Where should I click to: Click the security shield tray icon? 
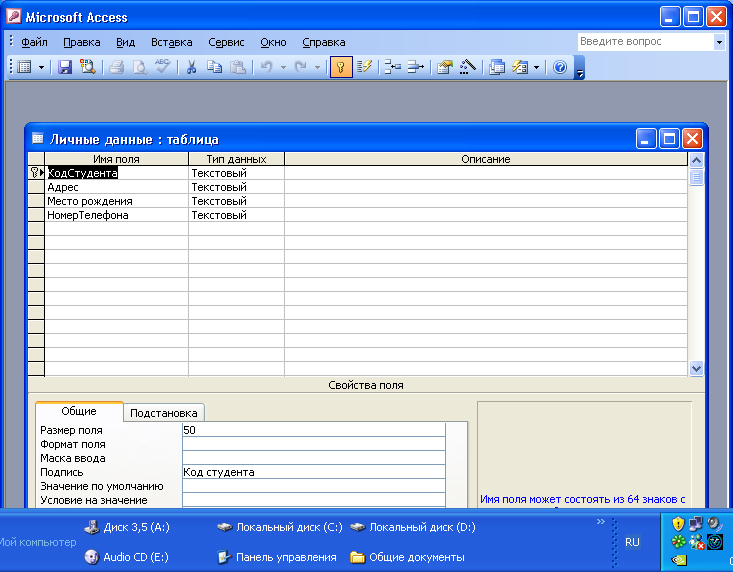pyautogui.click(x=678, y=524)
